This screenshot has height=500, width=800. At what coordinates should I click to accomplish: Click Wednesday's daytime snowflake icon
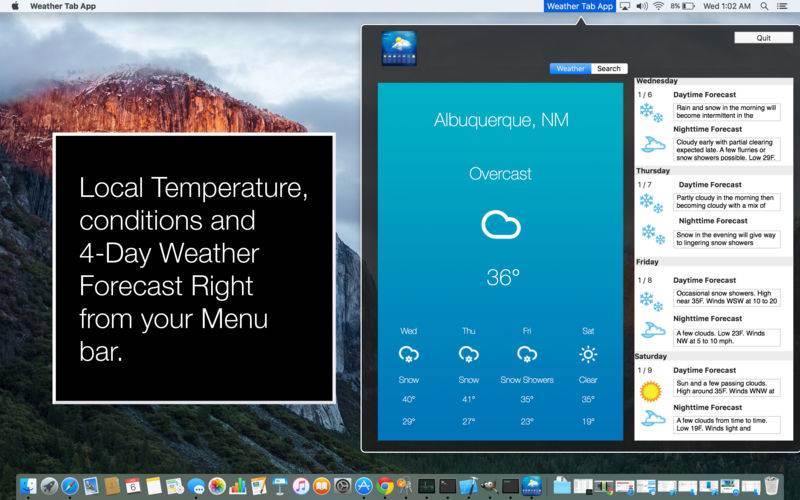point(652,110)
